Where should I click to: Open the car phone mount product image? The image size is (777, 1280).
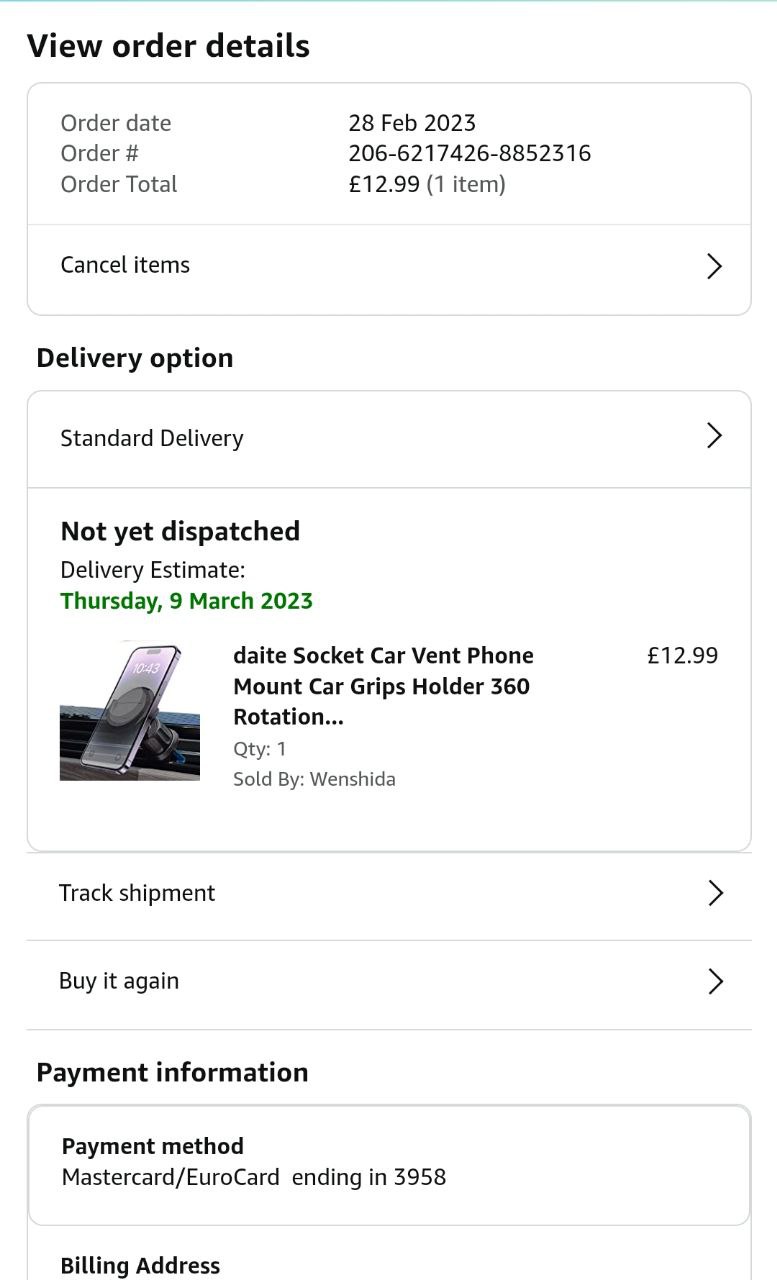[x=130, y=712]
